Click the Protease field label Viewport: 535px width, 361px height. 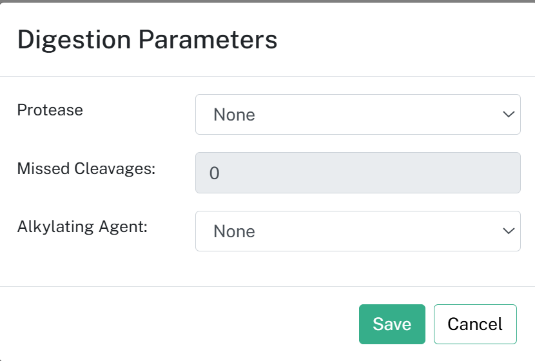tap(50, 110)
